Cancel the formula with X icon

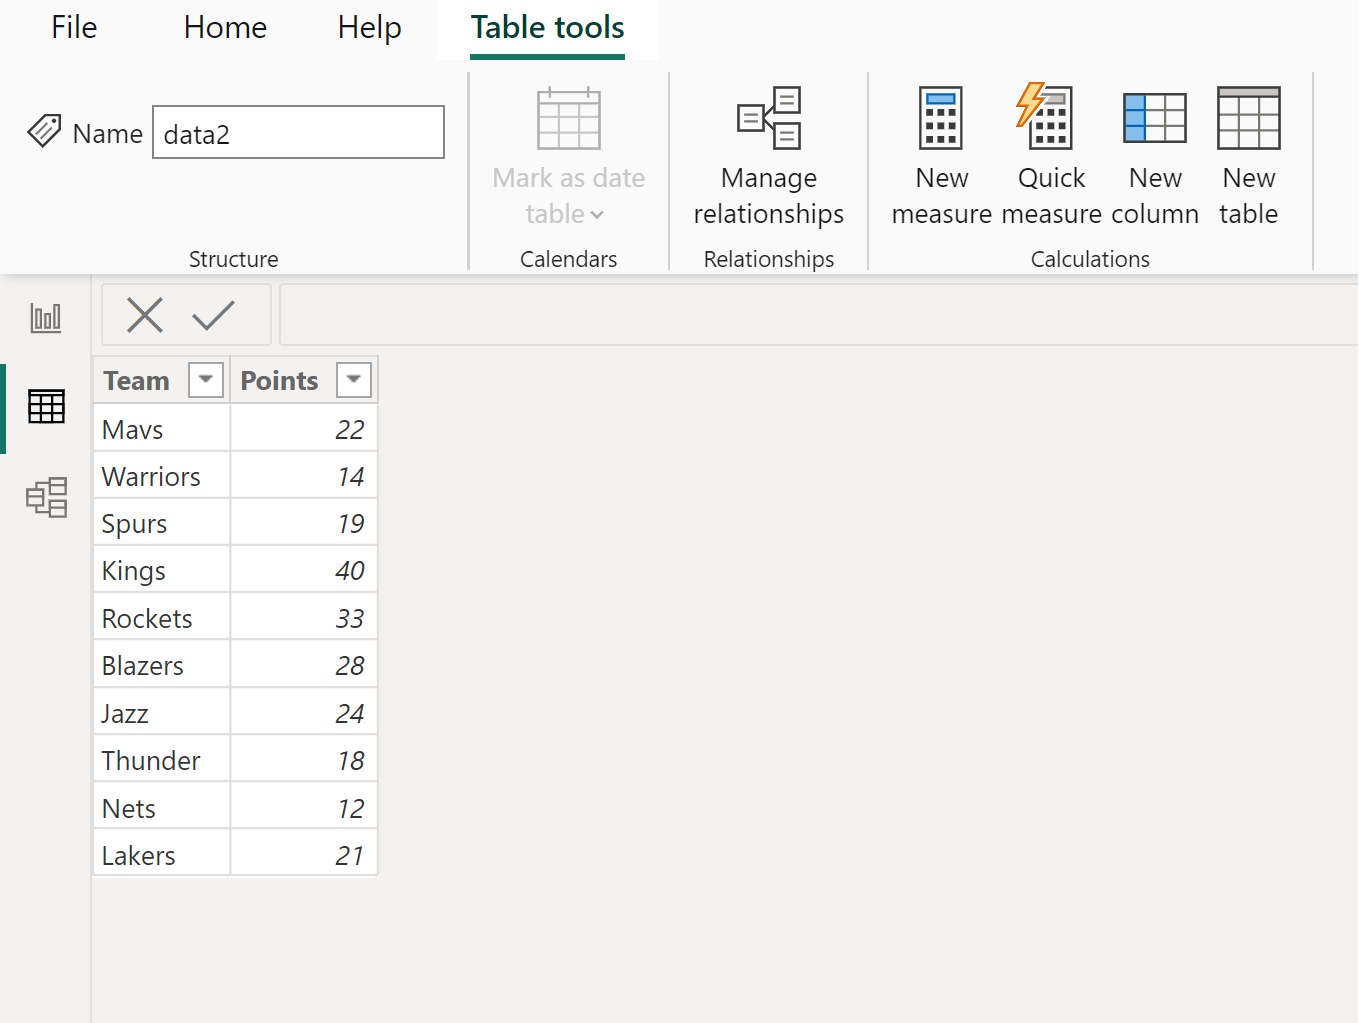[x=145, y=315]
